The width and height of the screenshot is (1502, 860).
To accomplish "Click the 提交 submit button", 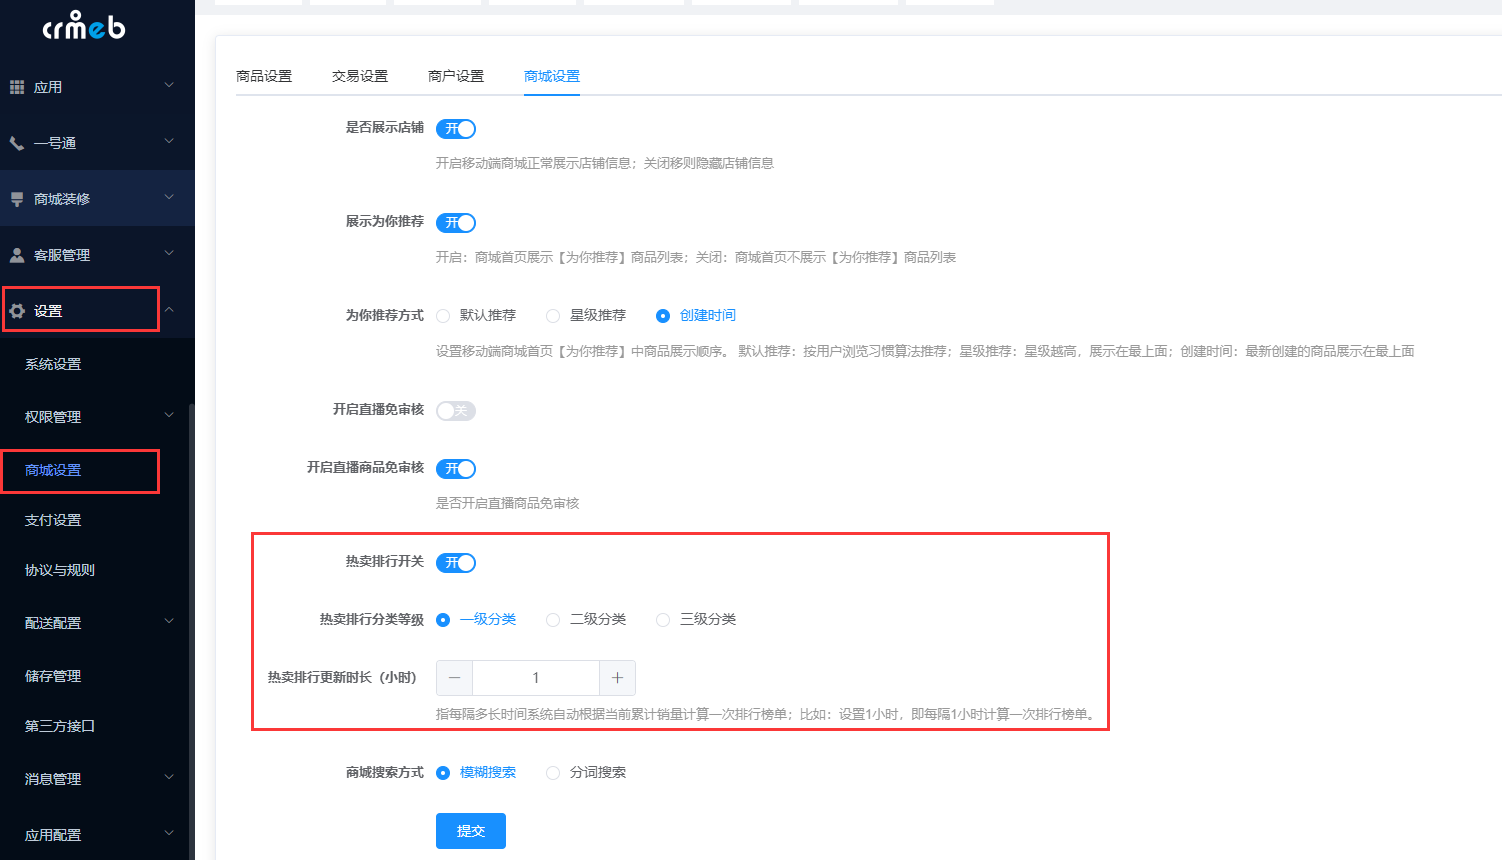I will coord(470,831).
